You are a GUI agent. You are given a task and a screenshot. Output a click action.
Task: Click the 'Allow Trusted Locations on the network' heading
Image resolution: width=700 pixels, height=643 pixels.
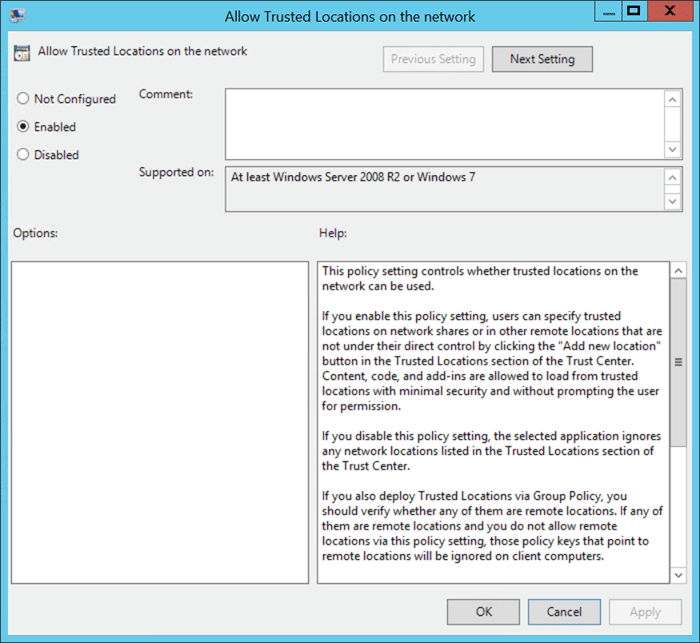coord(142,51)
